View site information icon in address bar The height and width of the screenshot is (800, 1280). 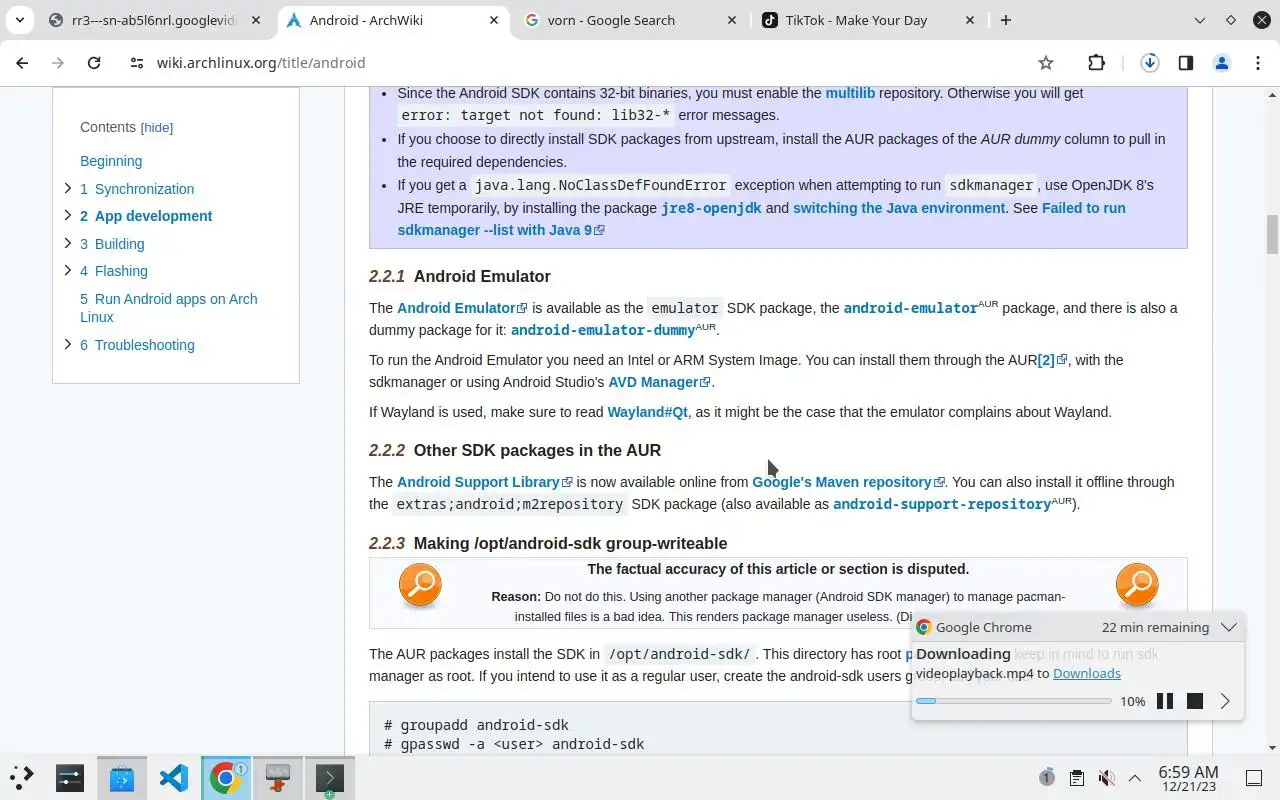pos(137,63)
